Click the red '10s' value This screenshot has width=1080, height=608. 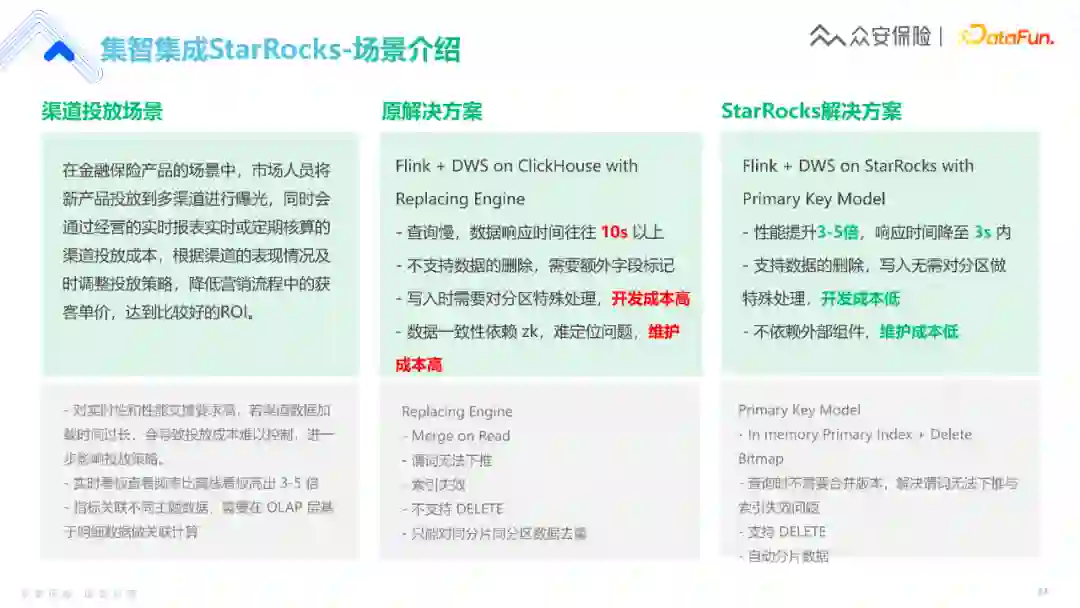(x=614, y=233)
